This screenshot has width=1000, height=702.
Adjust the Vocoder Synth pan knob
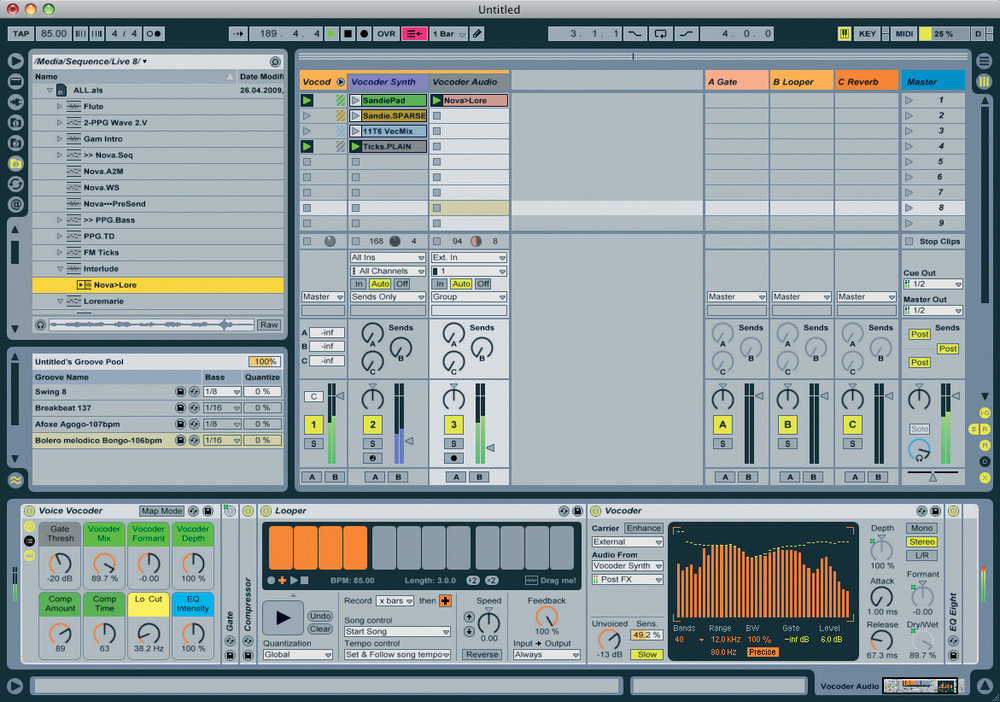pyautogui.click(x=372, y=399)
